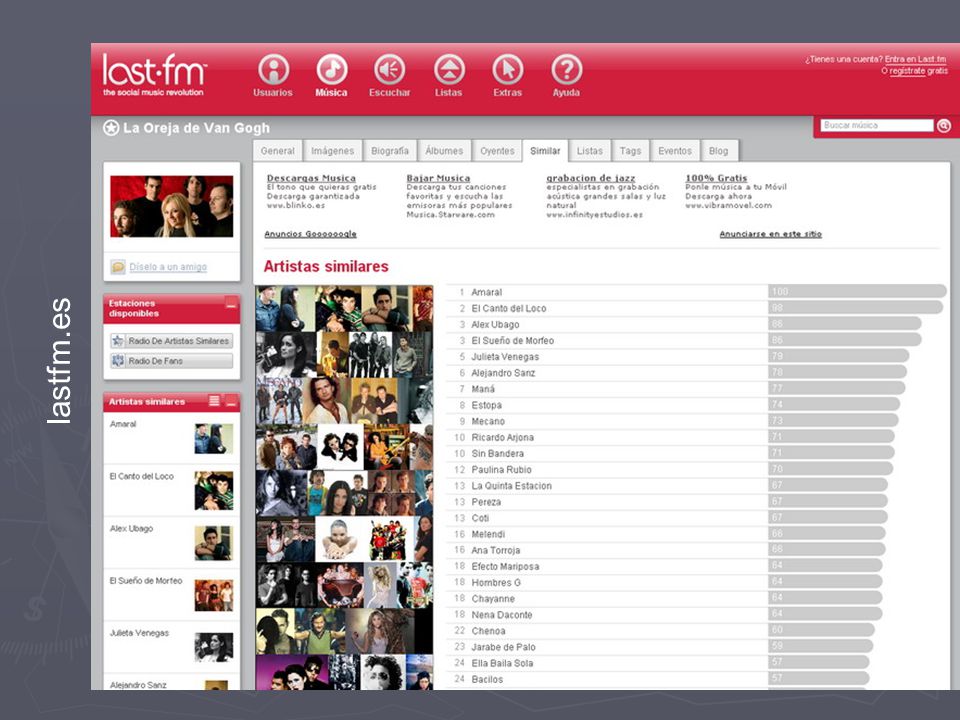Viewport: 960px width, 720px height.
Task: Collapse the Estaciones disponibles panel
Action: point(231,302)
